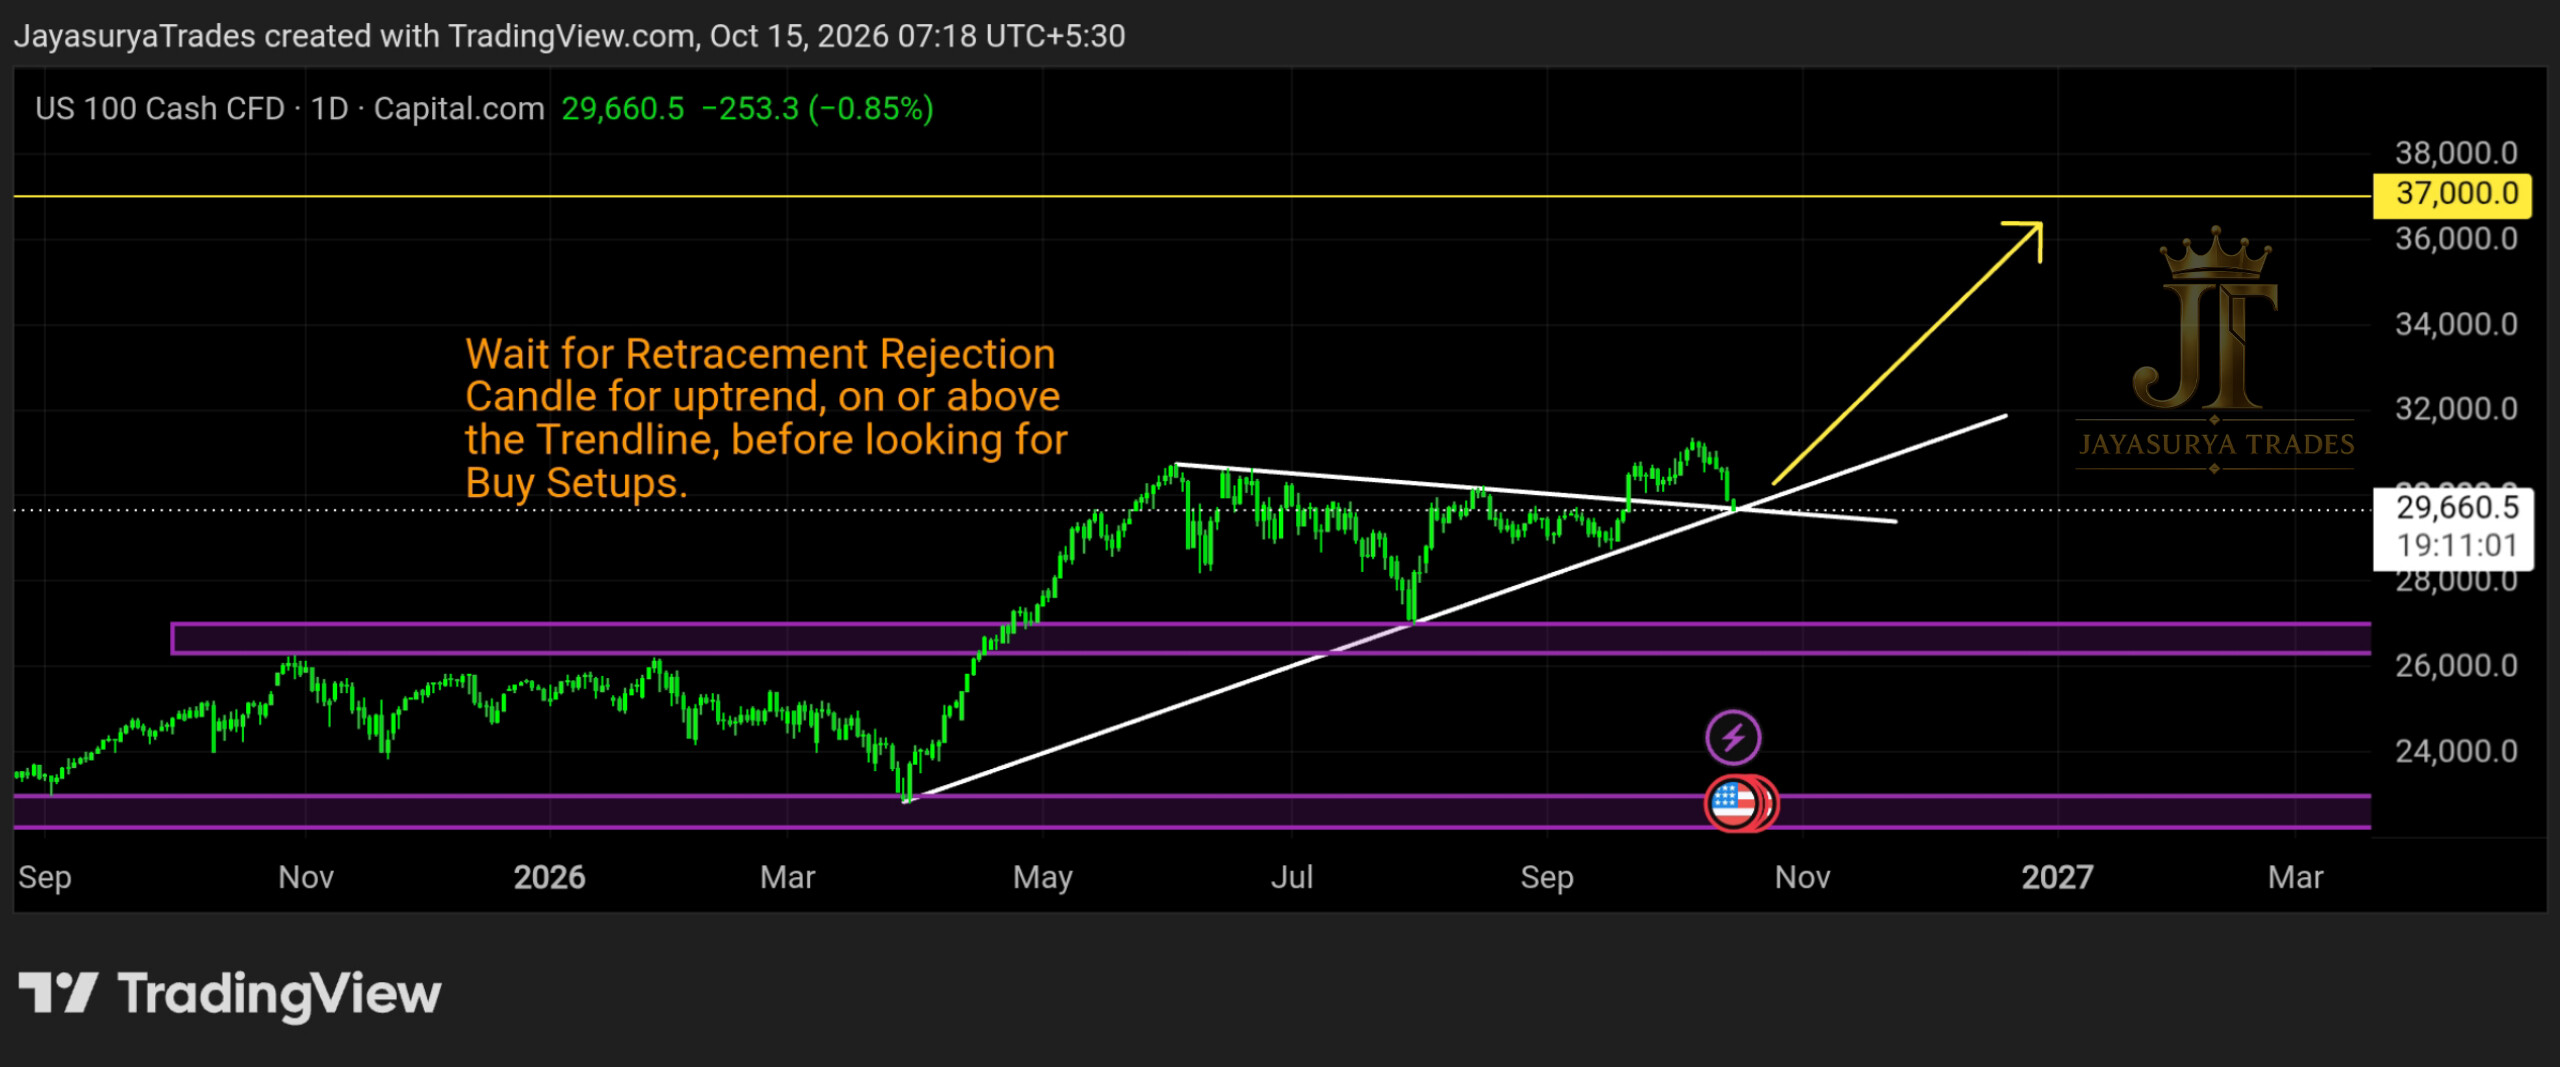Screen dimensions: 2560x1067
Task: Click the 'US 100 Cash CFD' symbol title
Action: click(160, 108)
